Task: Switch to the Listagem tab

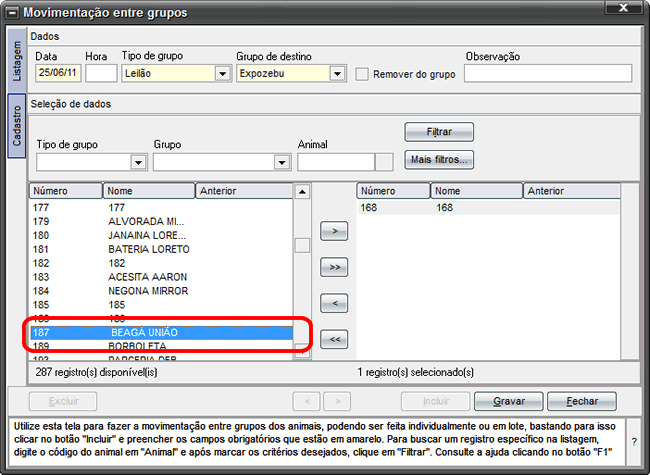Action: pyautogui.click(x=16, y=58)
